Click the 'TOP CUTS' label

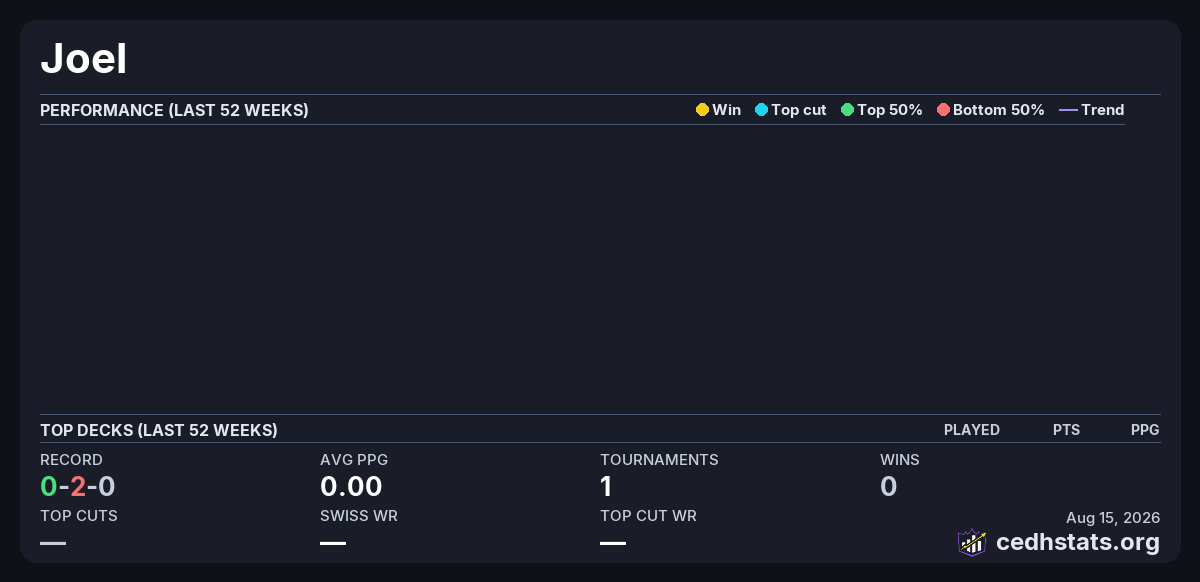[x=79, y=516]
